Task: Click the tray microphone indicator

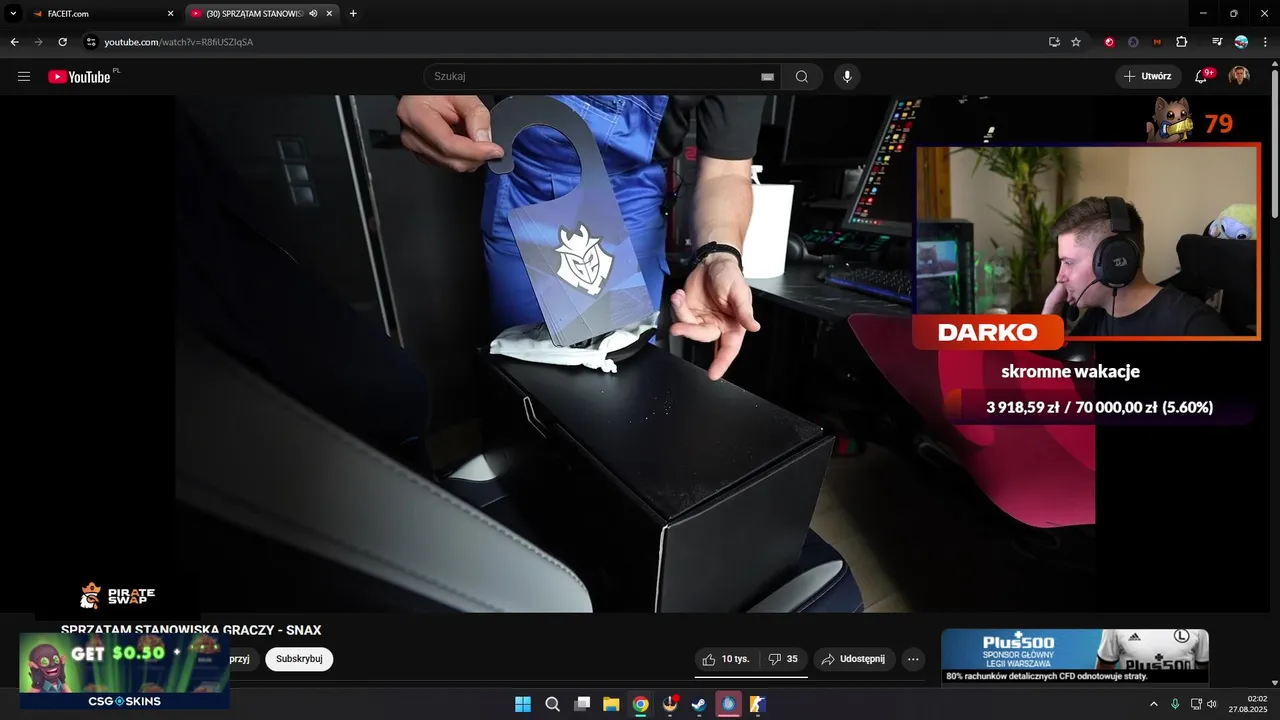Action: pos(1175,704)
